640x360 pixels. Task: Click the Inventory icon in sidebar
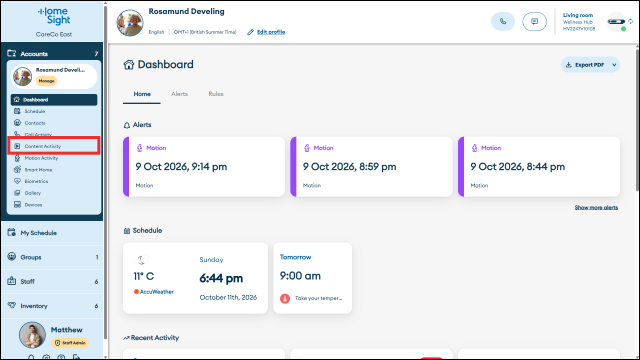click(11, 305)
